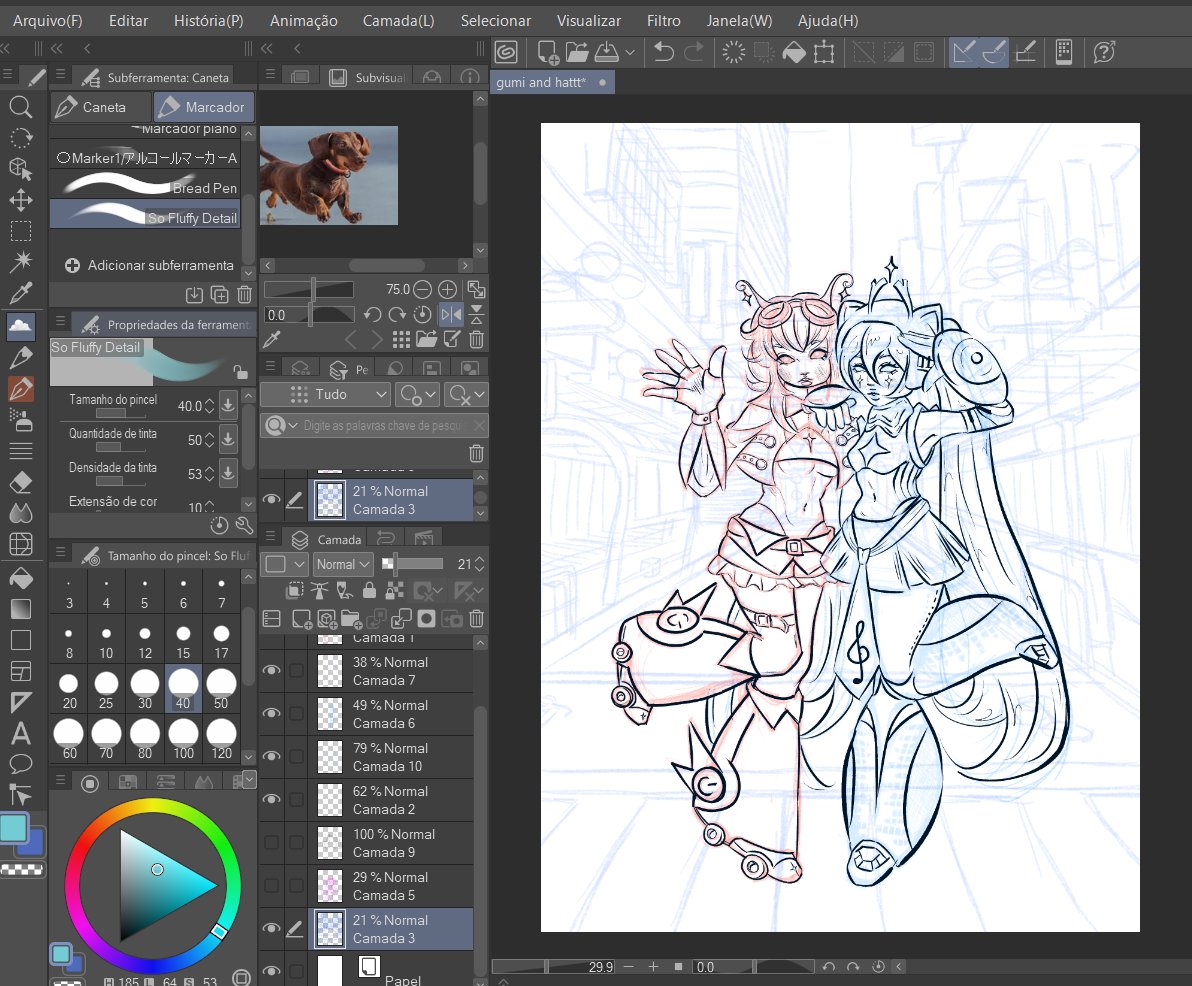This screenshot has width=1192, height=986.
Task: Select the Auto select wand tool
Action: point(21,262)
